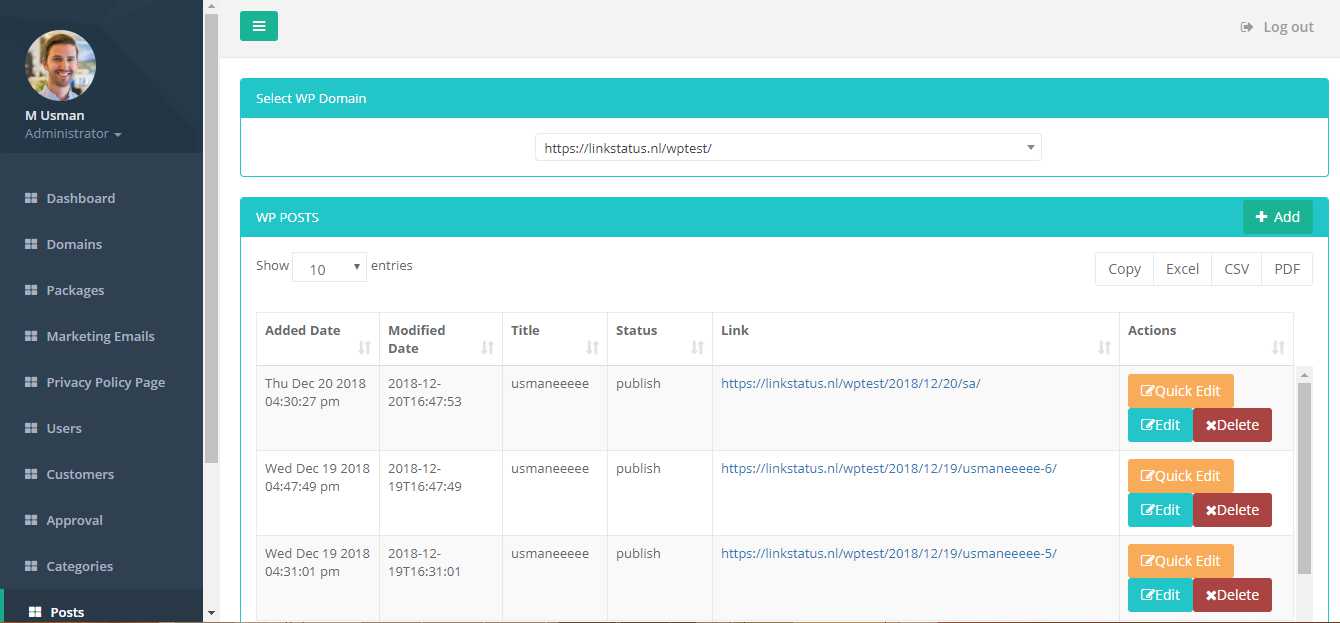
Task: Delete the /2018/12/20/sa/ post
Action: [1232, 425]
